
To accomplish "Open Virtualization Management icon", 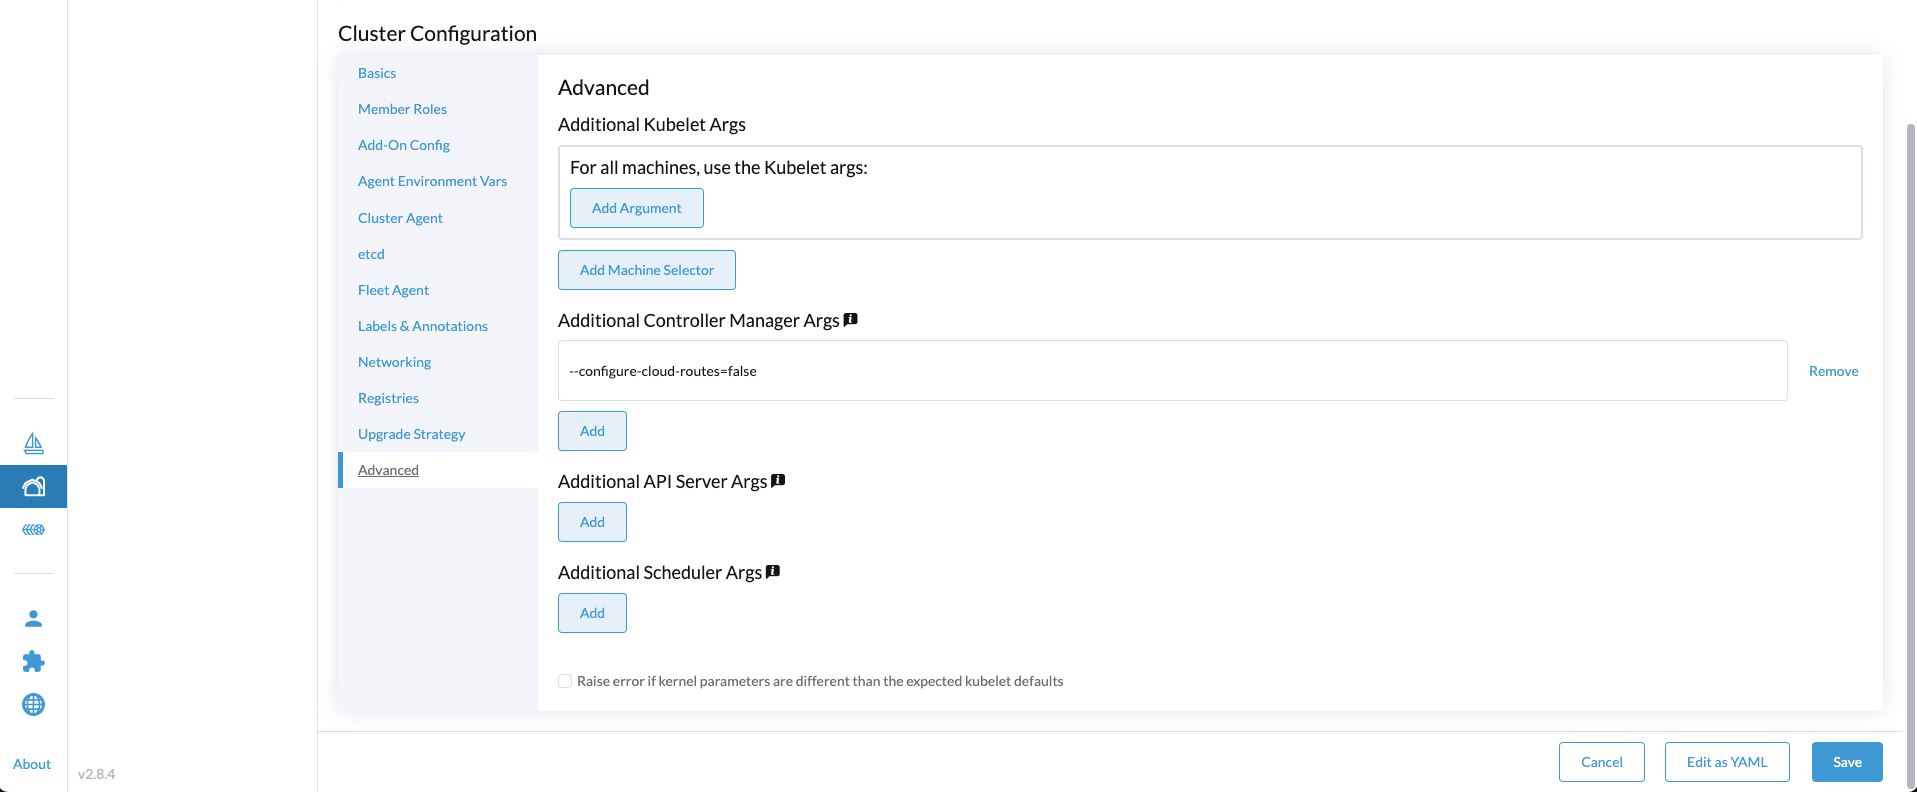I will pos(33,529).
